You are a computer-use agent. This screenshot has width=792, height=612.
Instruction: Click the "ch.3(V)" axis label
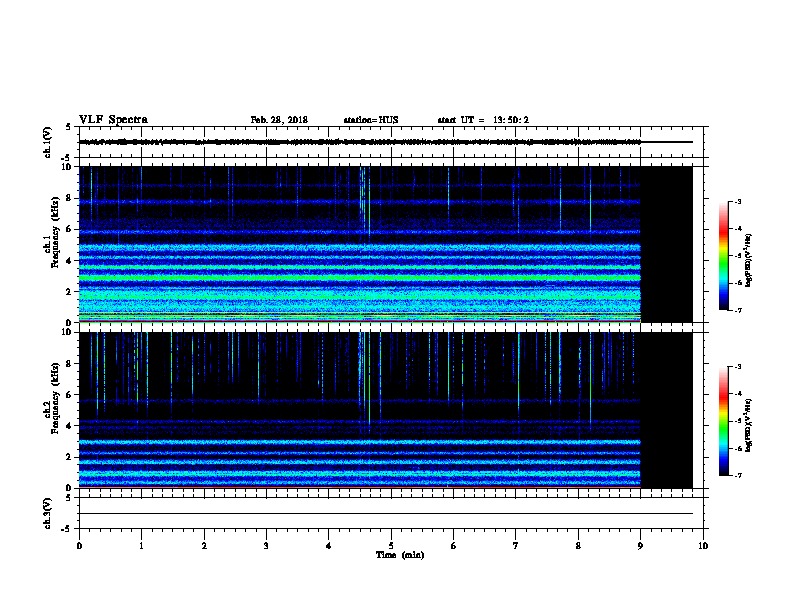47,513
